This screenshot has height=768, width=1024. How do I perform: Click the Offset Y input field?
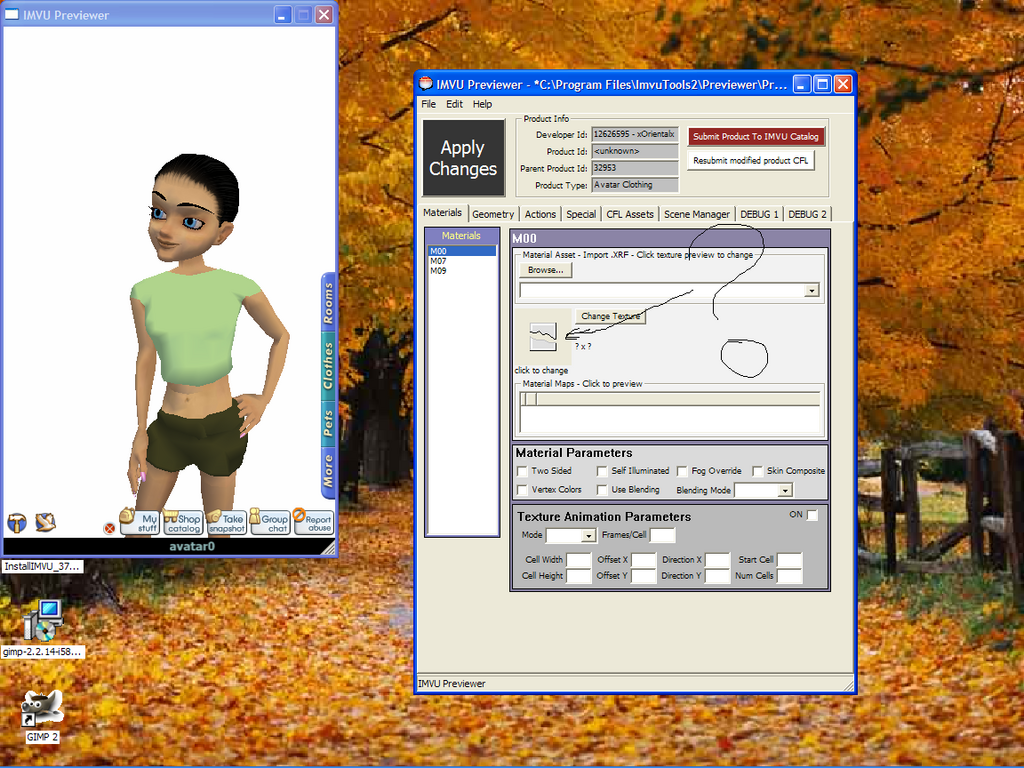coord(643,576)
